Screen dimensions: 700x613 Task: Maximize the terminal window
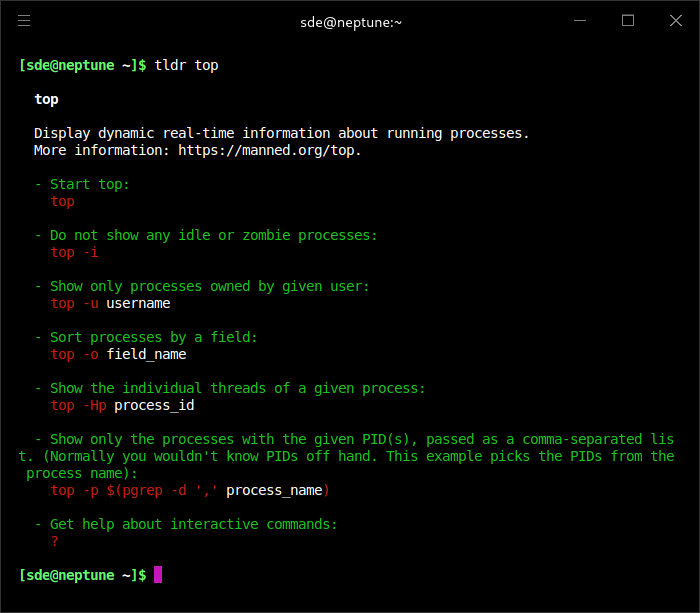click(x=628, y=21)
